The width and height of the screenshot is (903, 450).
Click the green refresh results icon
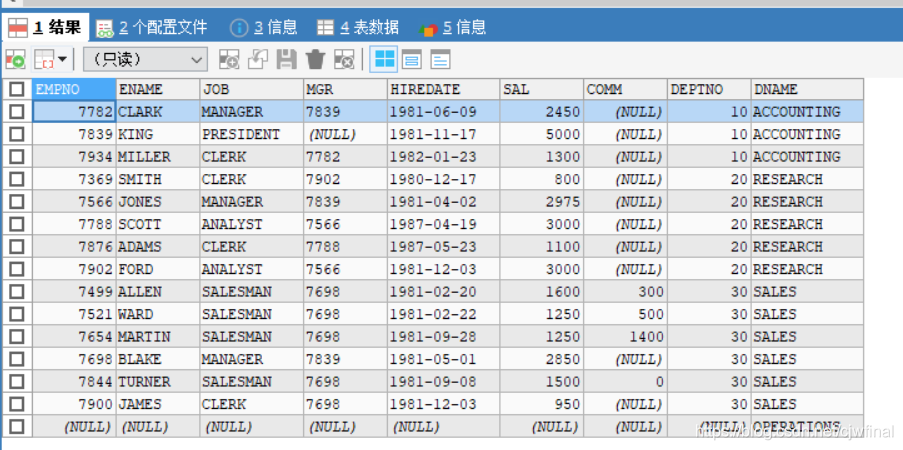click(x=15, y=59)
